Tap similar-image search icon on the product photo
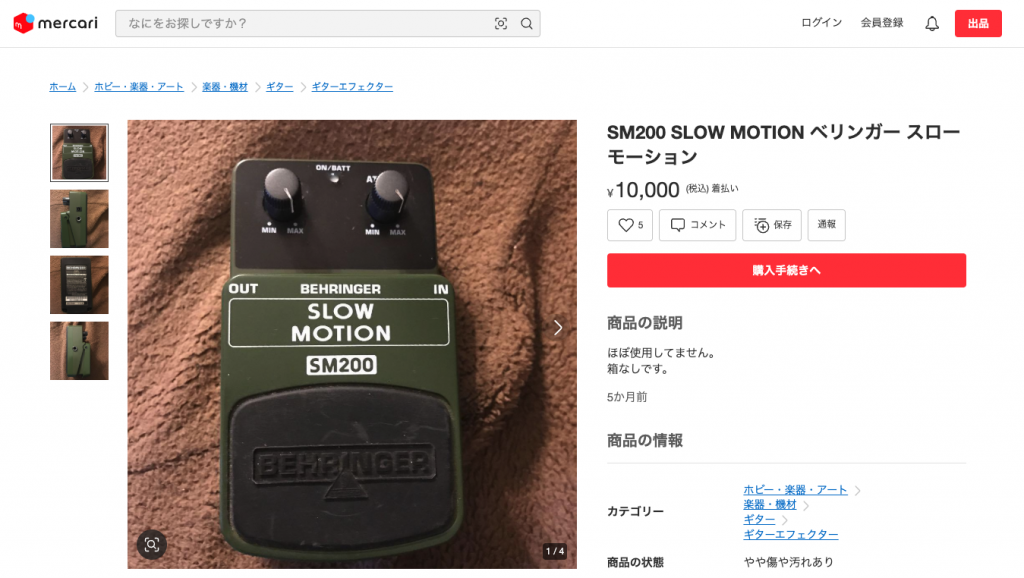 click(x=152, y=545)
